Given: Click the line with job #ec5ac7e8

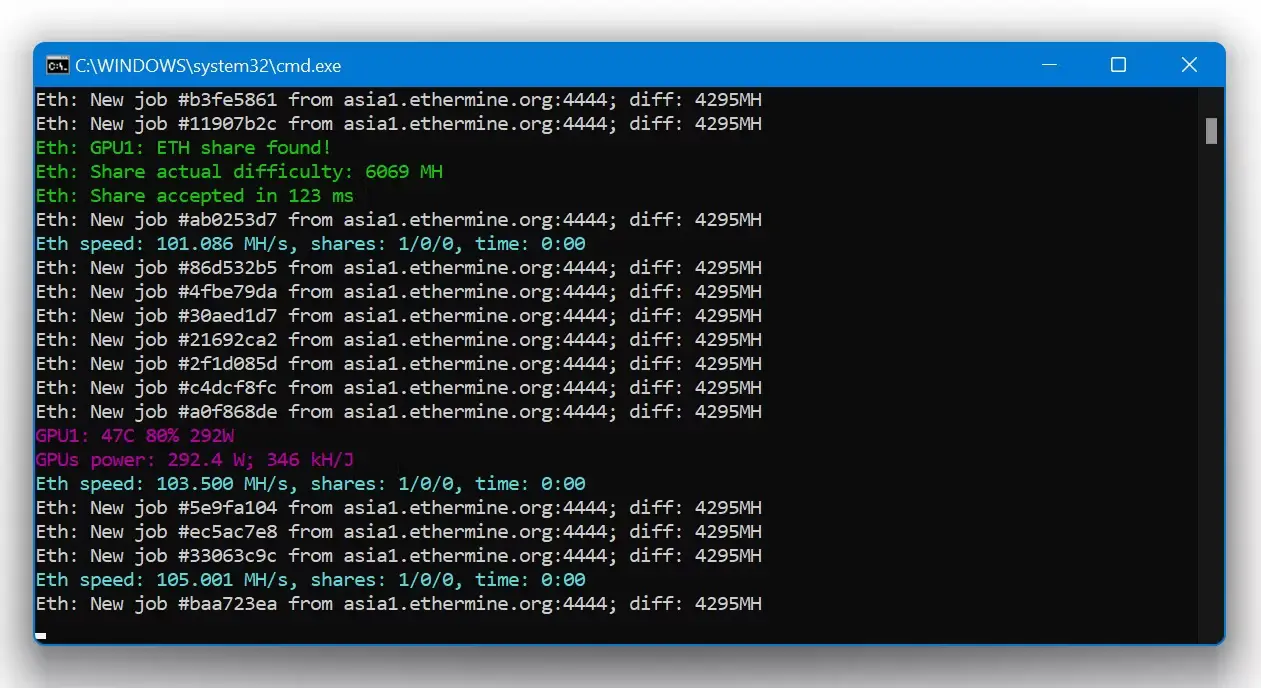Looking at the screenshot, I should pos(399,532).
